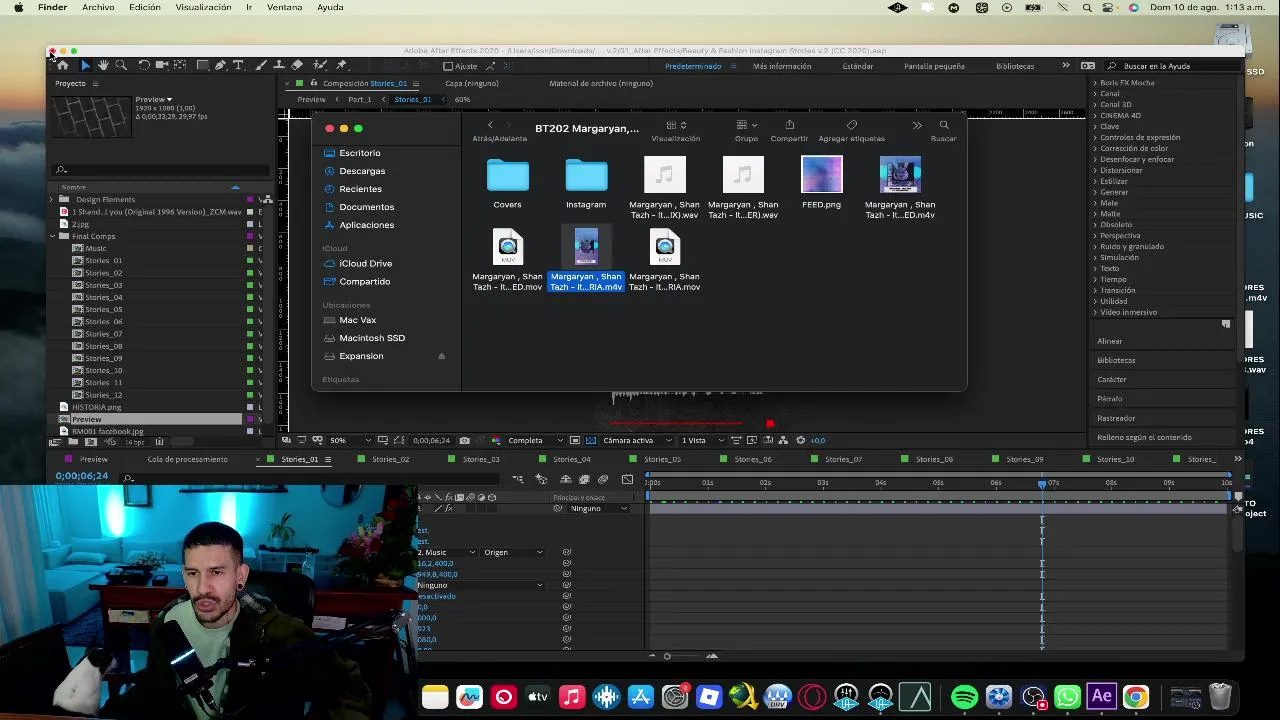Click the Agregar etiquetas tag icon
The width and height of the screenshot is (1280, 720).
(x=852, y=125)
